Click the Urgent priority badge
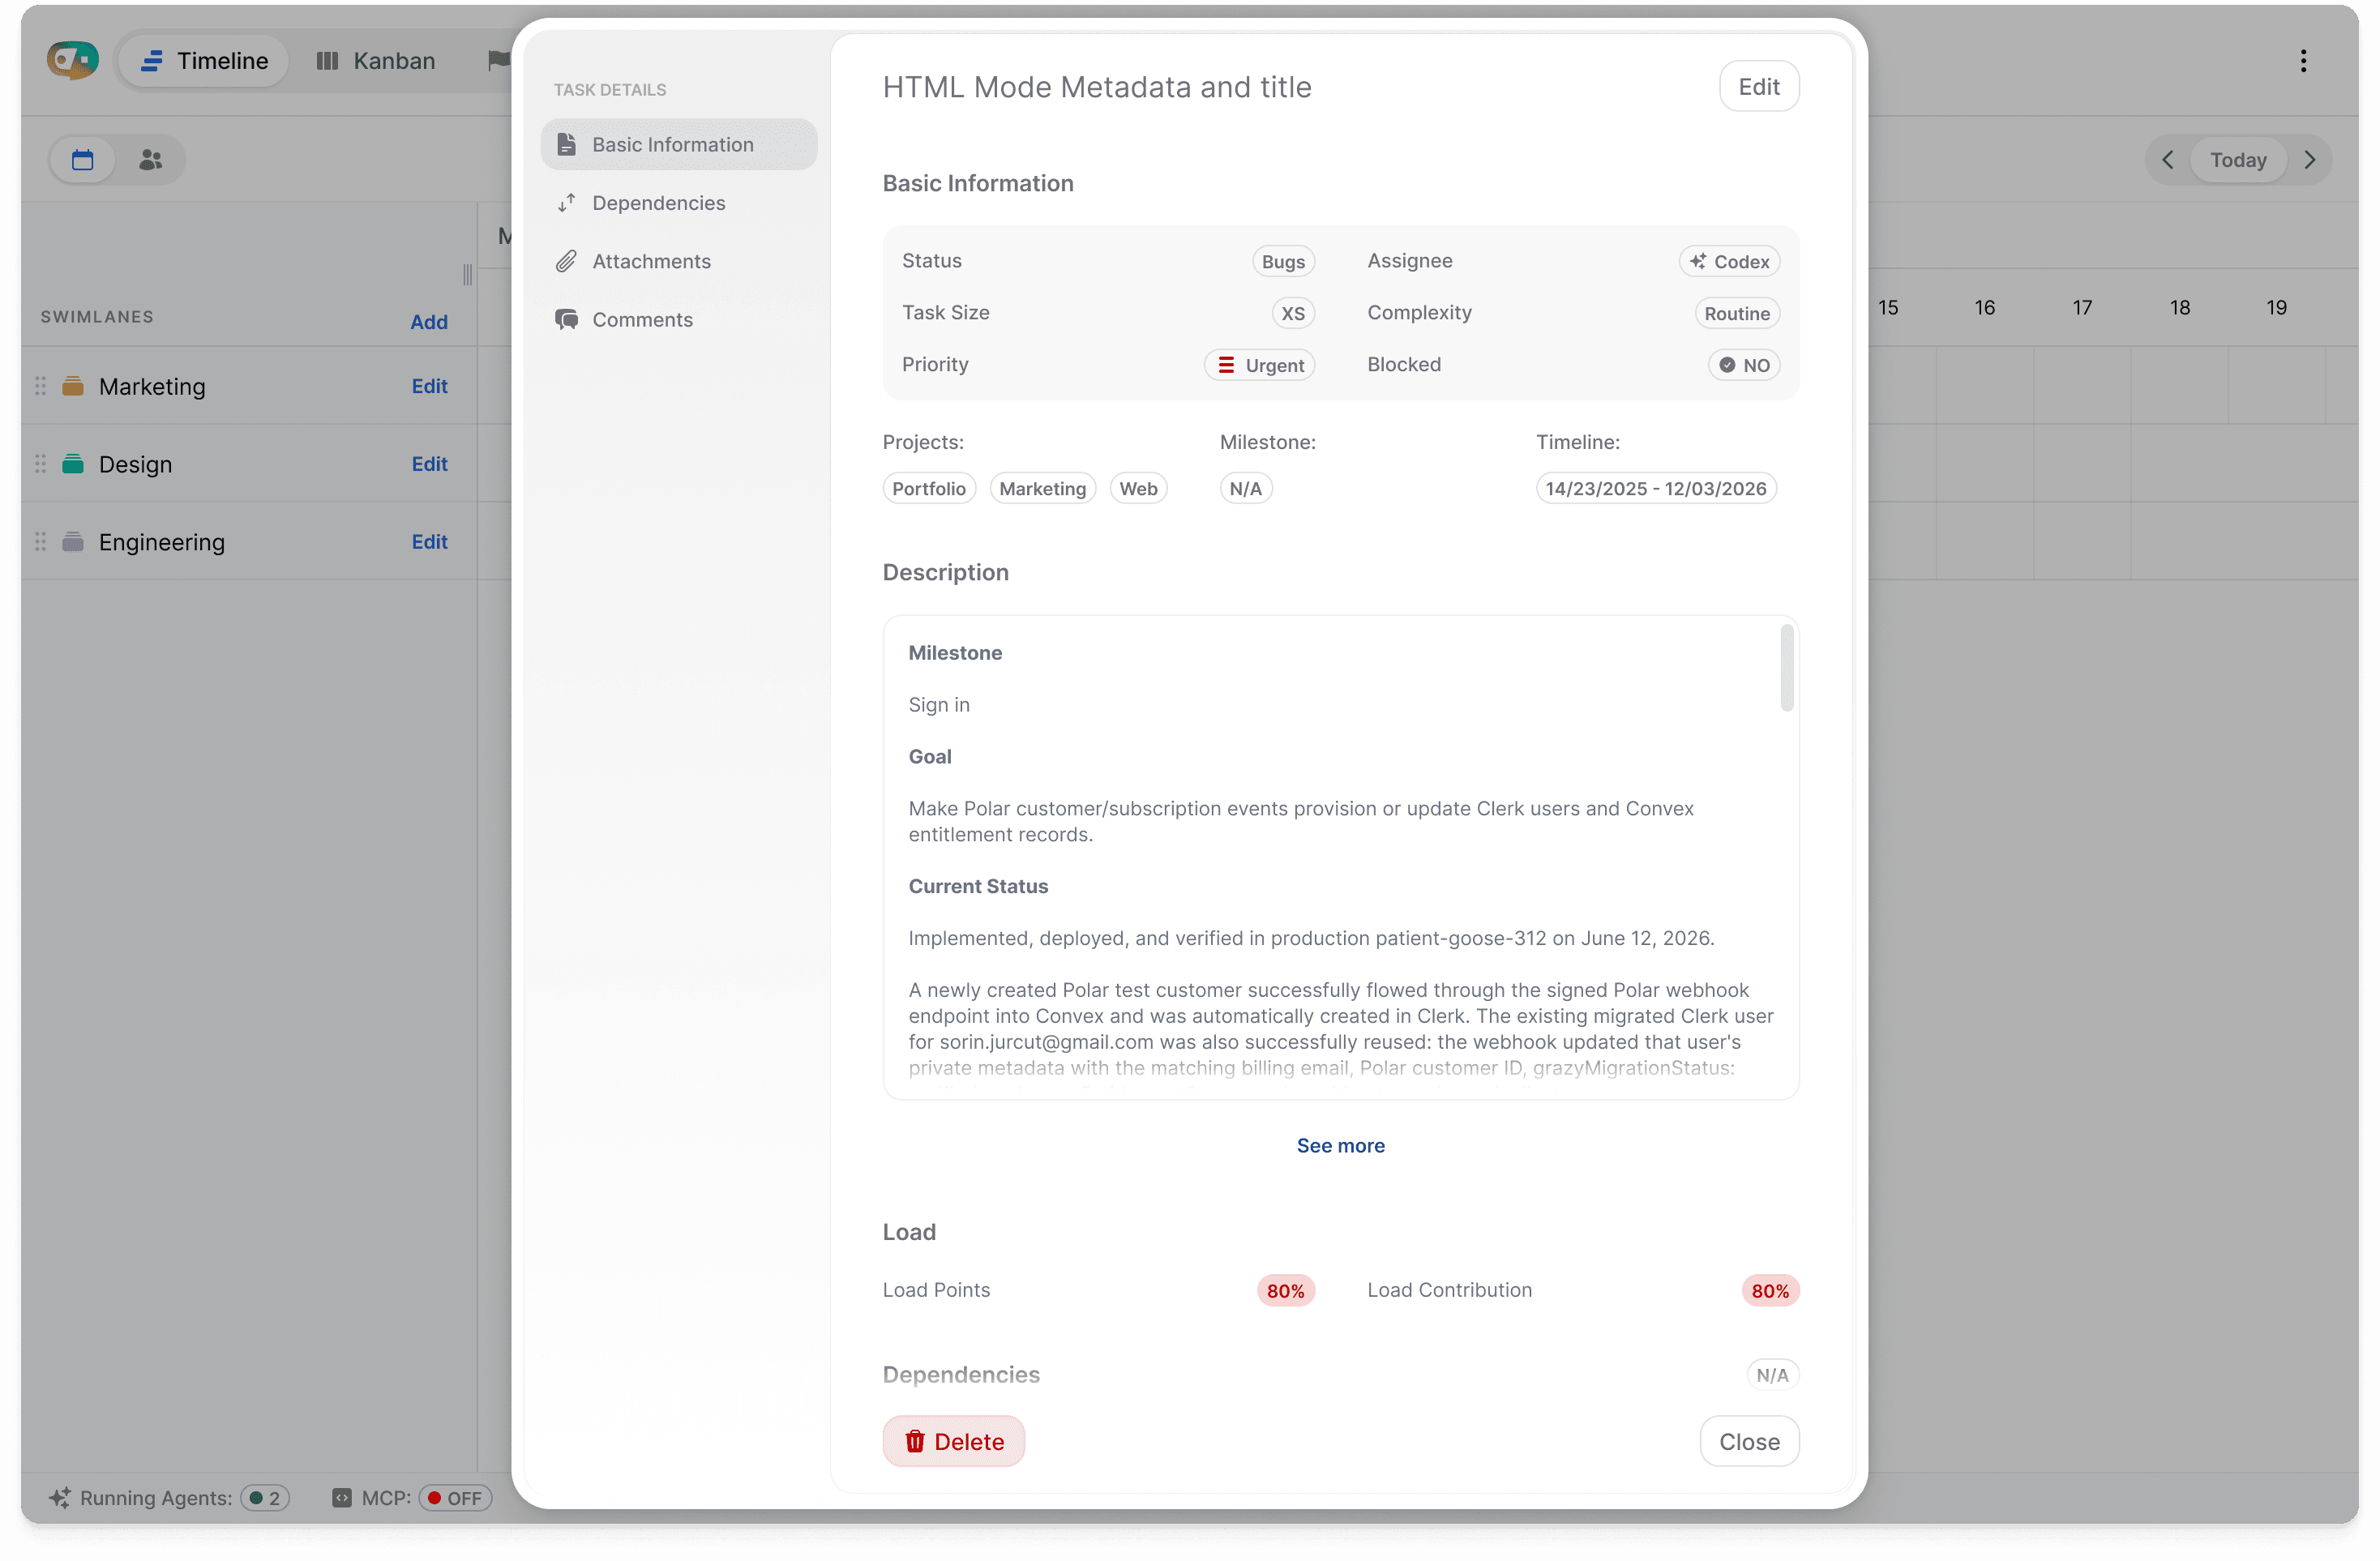Viewport: 2380px width, 1561px height. click(x=1259, y=366)
